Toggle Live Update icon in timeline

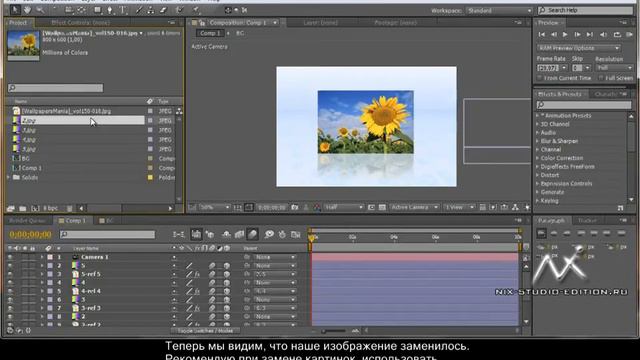[x=196, y=234]
